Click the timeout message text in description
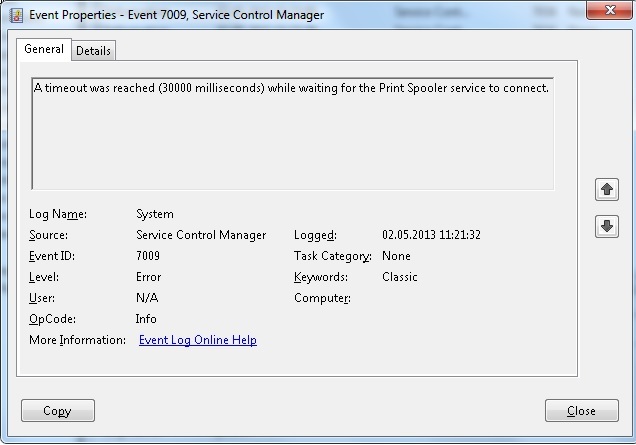The height and width of the screenshot is (445, 636). coord(291,88)
